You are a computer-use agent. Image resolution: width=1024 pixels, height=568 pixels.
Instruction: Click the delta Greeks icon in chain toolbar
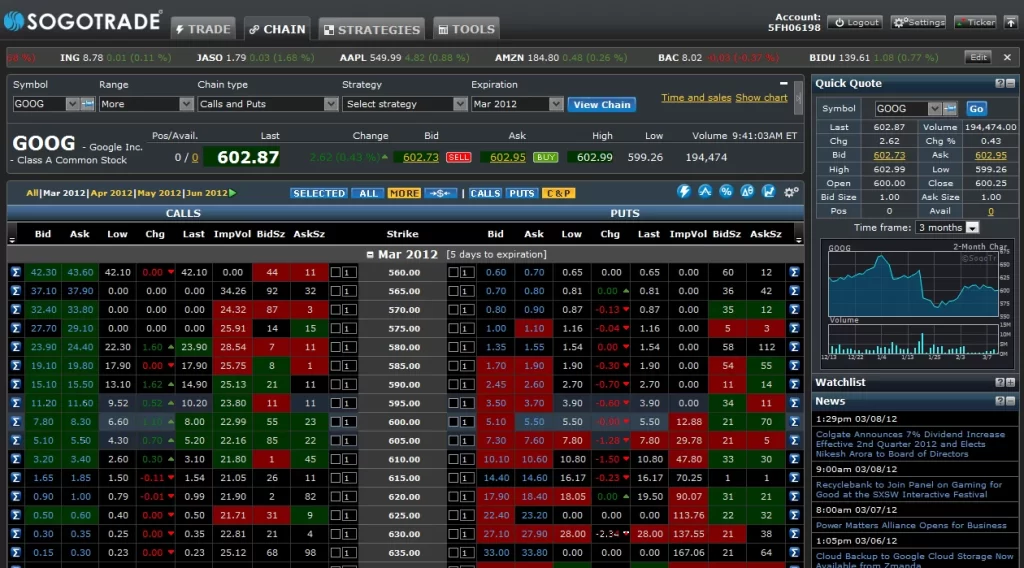click(x=747, y=192)
